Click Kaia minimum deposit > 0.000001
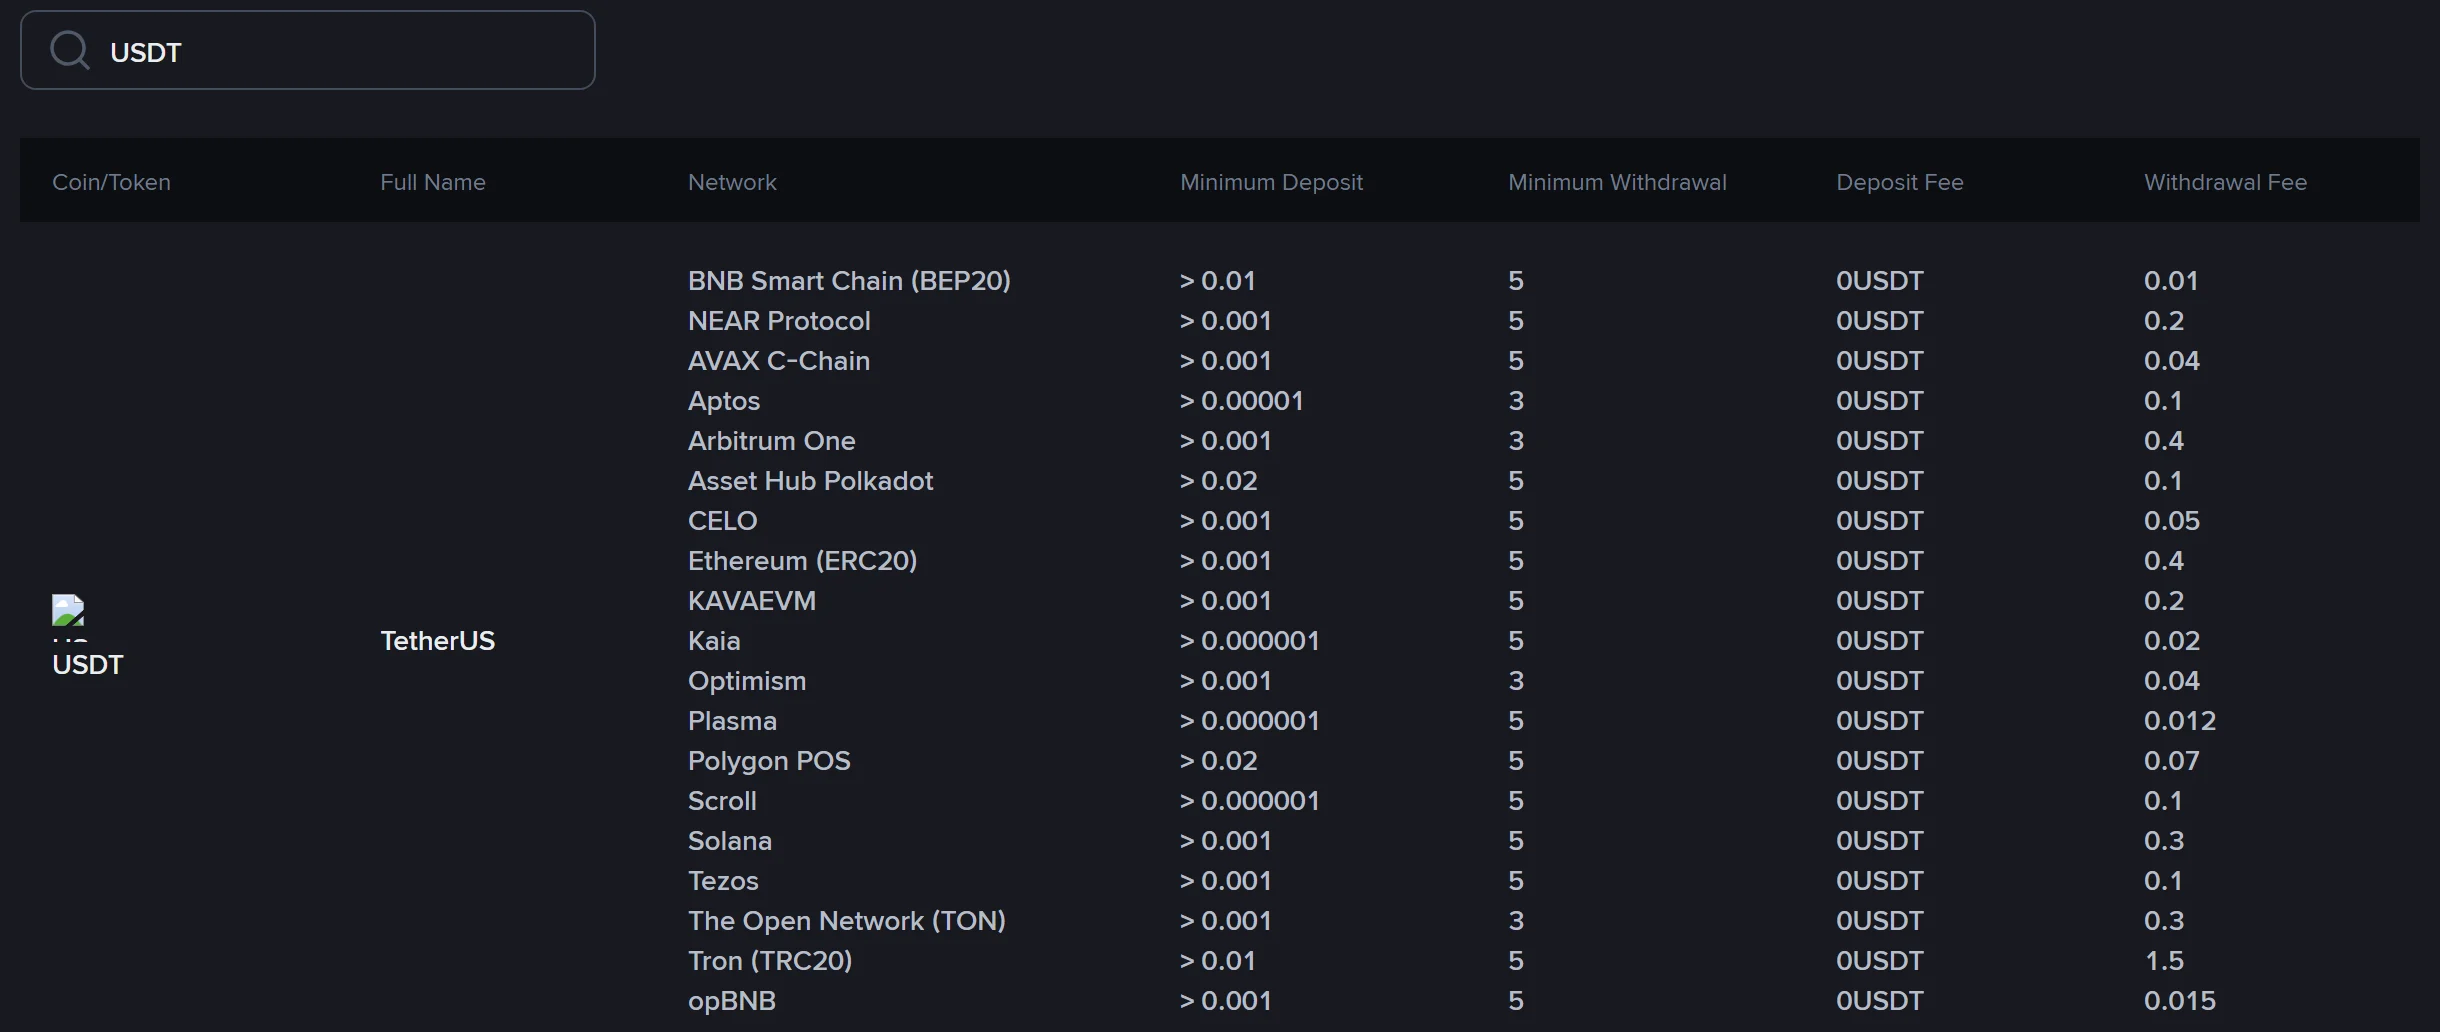This screenshot has width=2440, height=1032. 1250,641
